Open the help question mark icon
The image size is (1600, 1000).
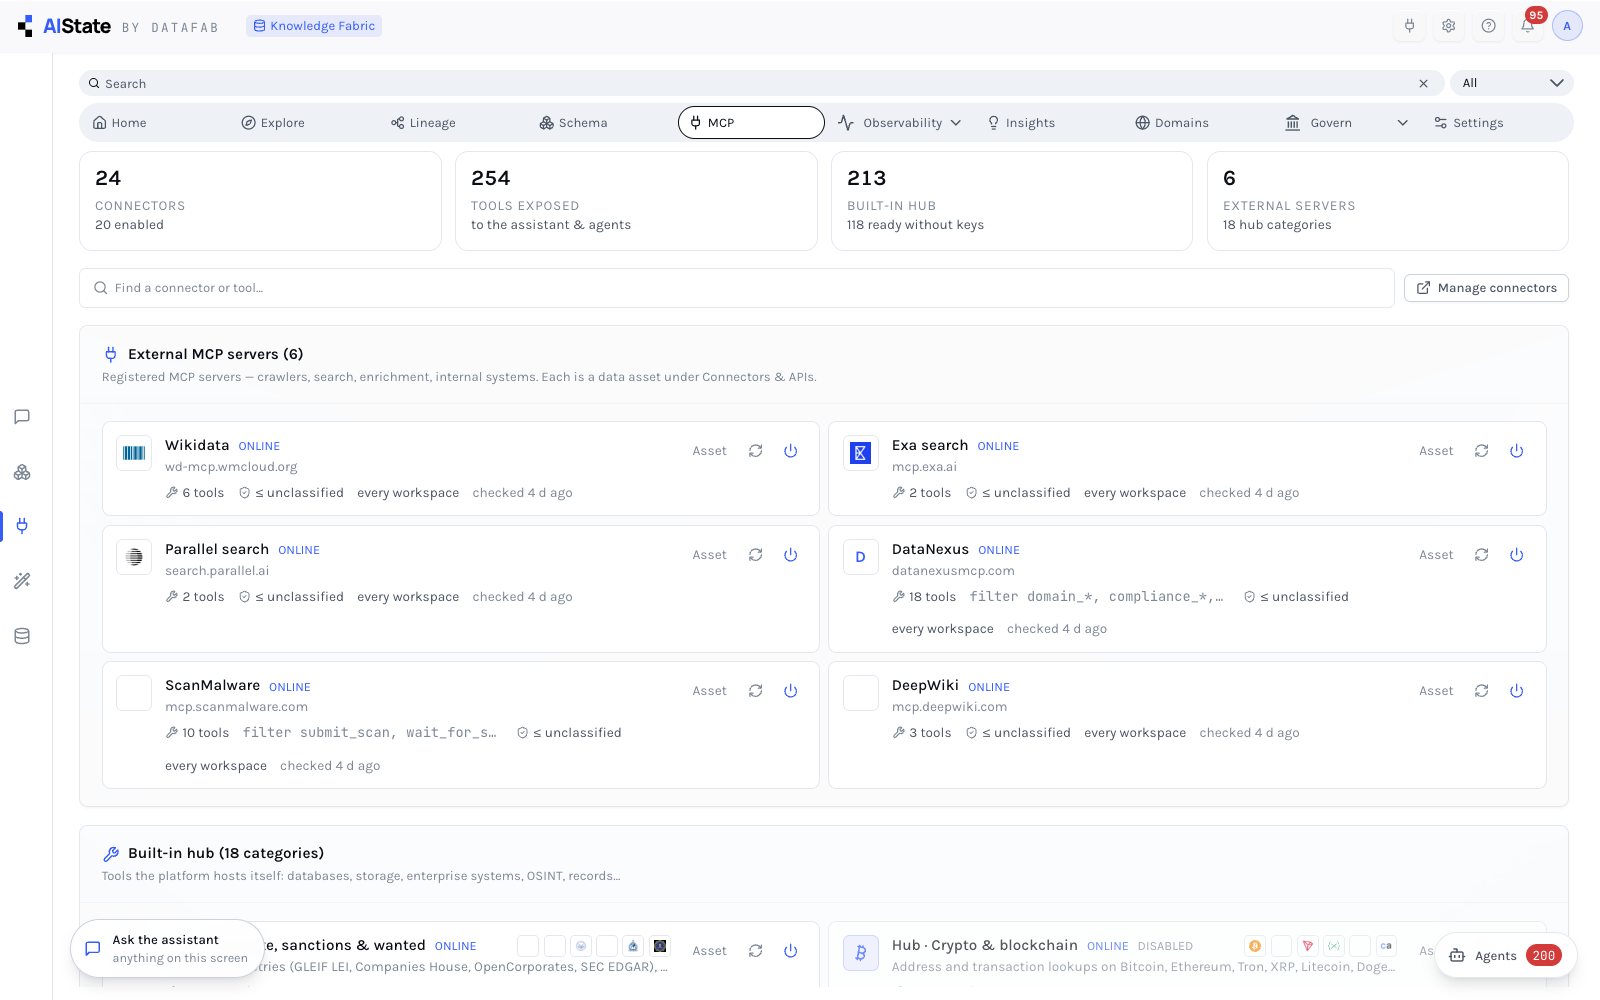pos(1489,26)
